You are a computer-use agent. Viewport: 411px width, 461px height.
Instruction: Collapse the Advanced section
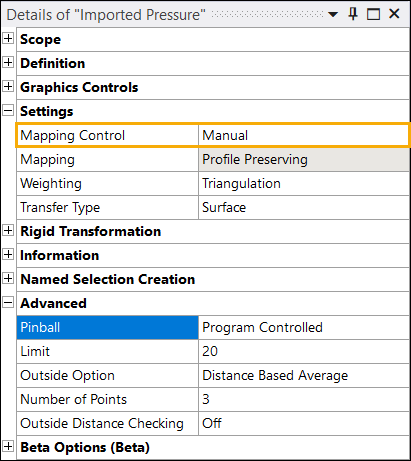[x=8, y=302]
